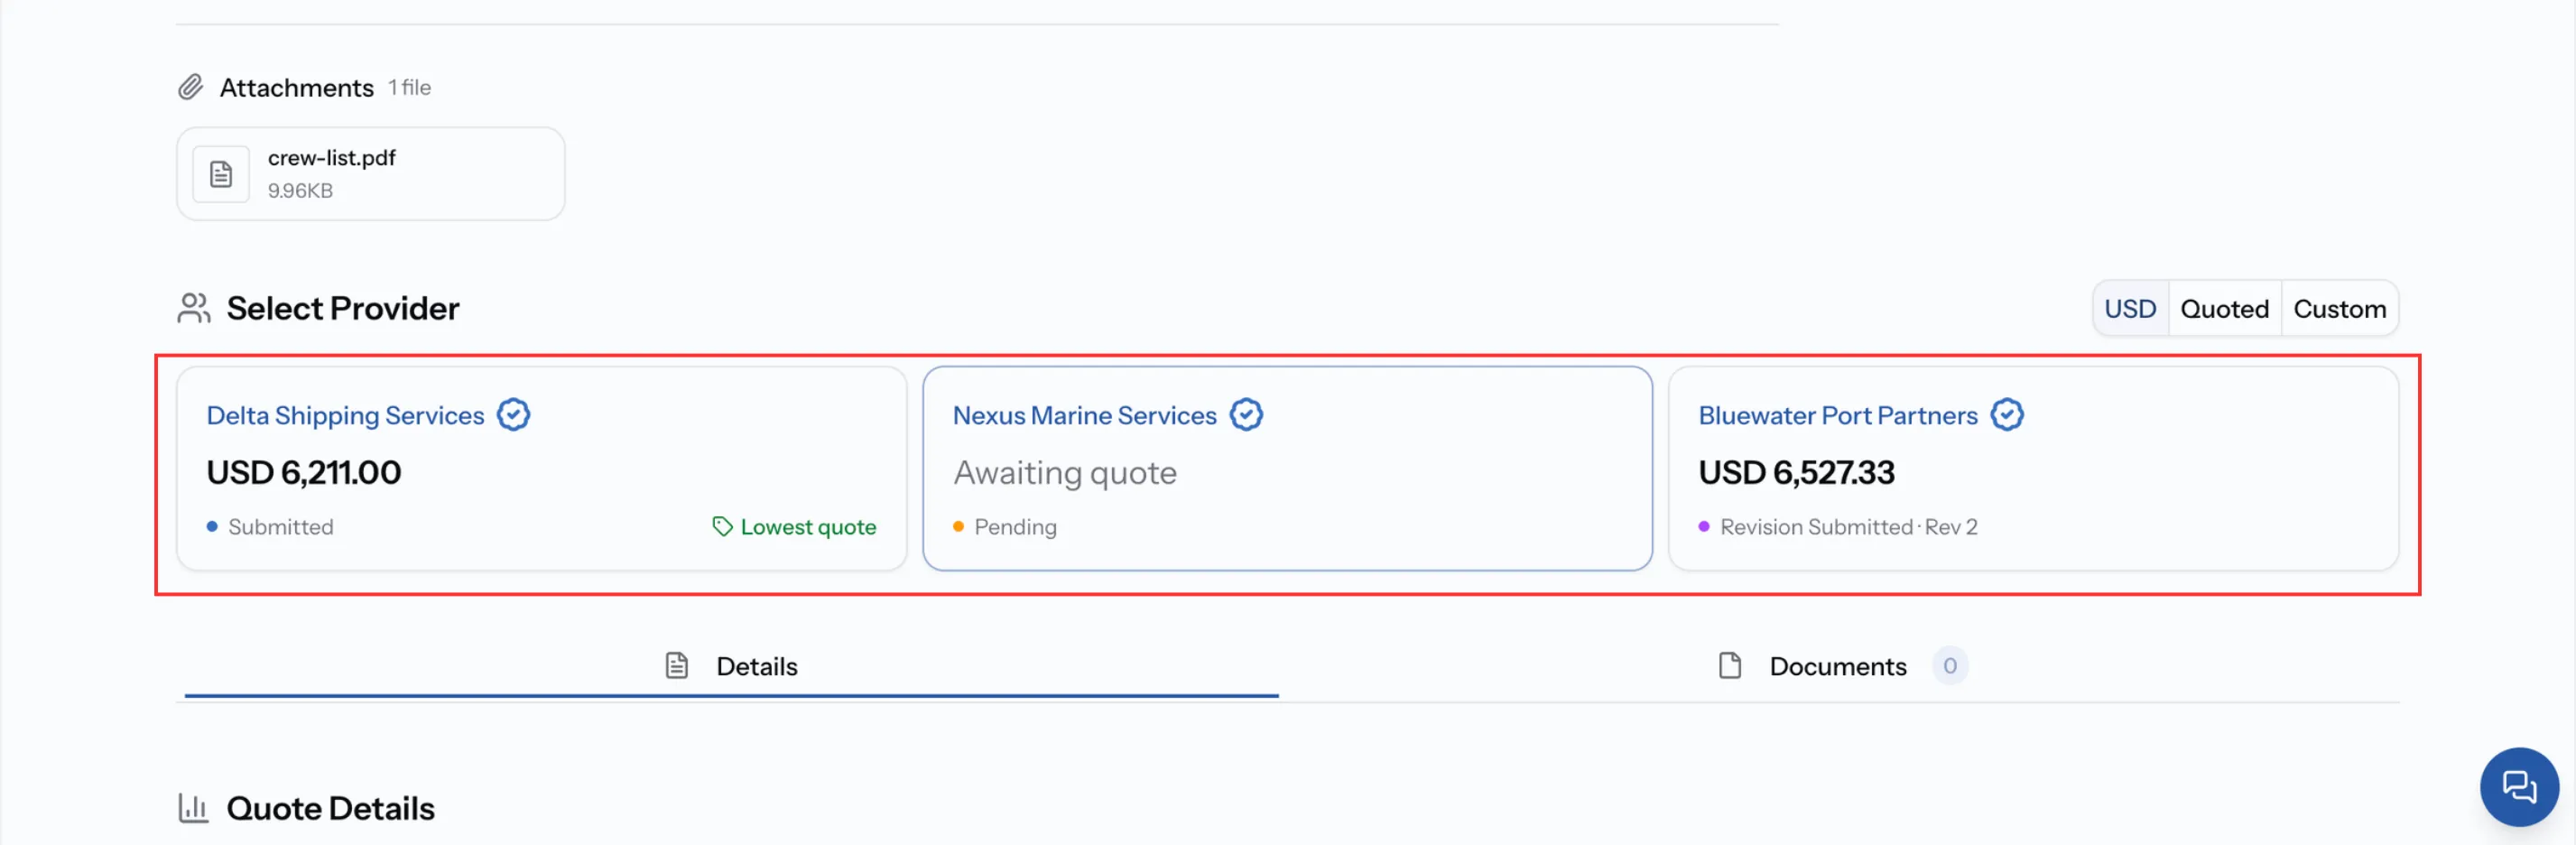
Task: Click the crew-list.pdf file document icon
Action: tap(221, 174)
